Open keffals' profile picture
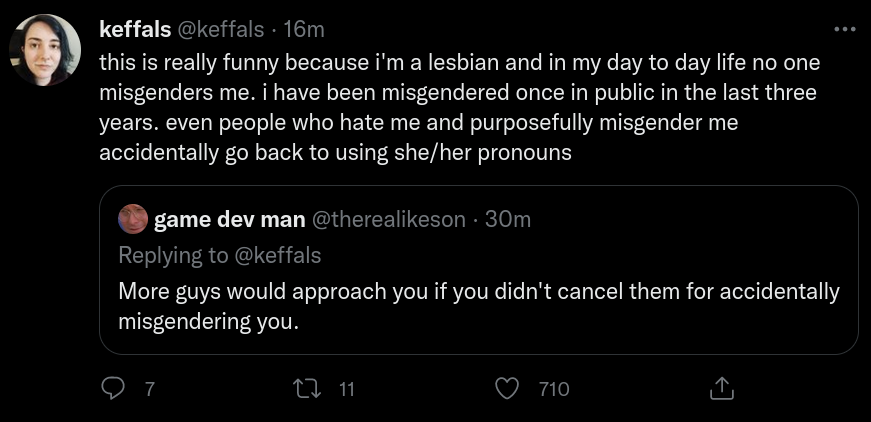Image resolution: width=871 pixels, height=422 pixels. coord(44,50)
